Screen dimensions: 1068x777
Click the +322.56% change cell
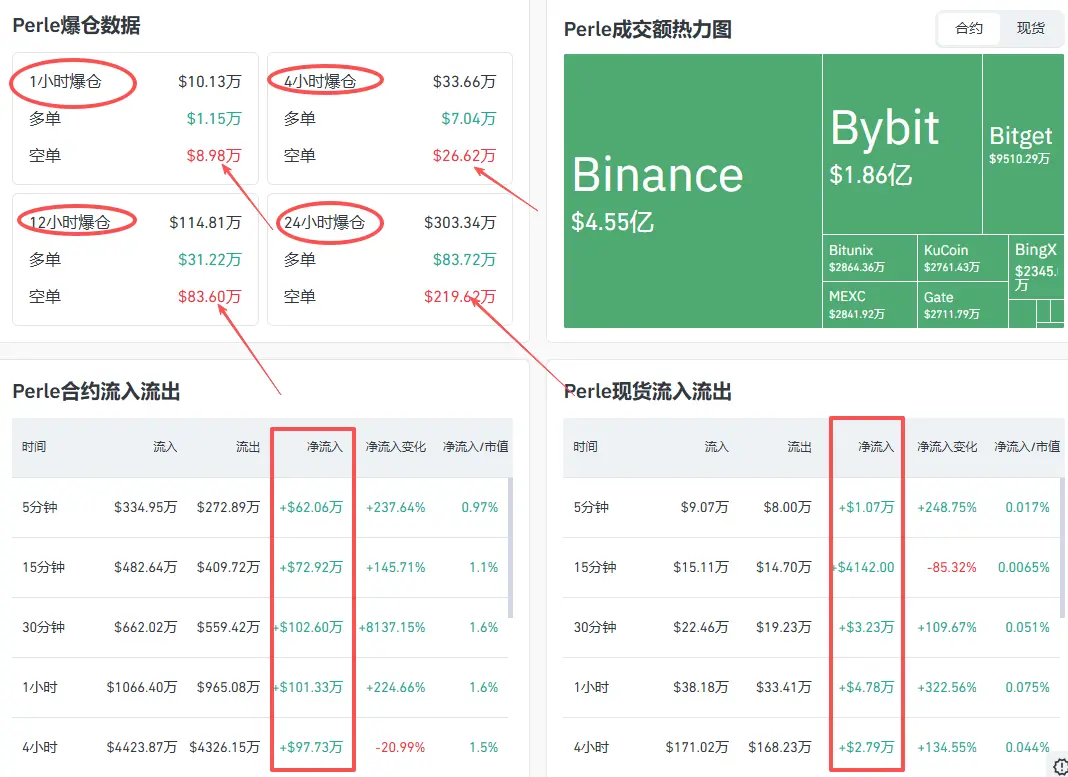click(947, 687)
